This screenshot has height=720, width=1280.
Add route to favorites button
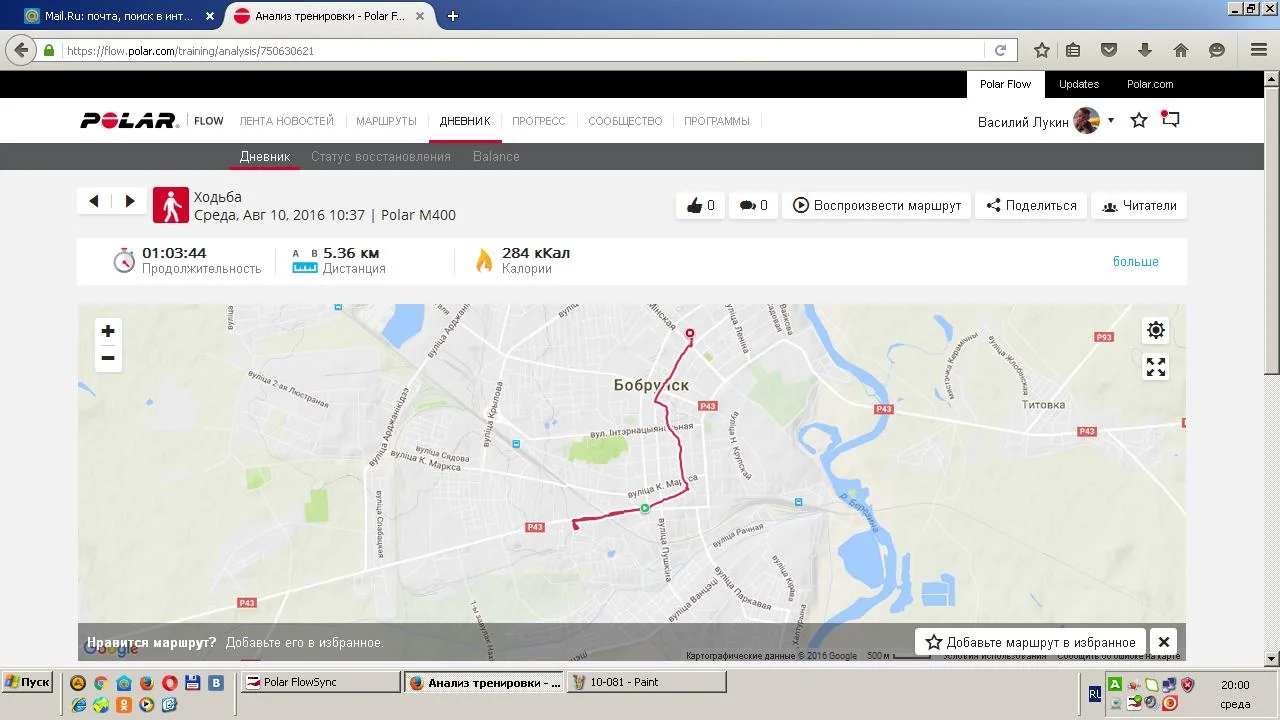[1030, 642]
